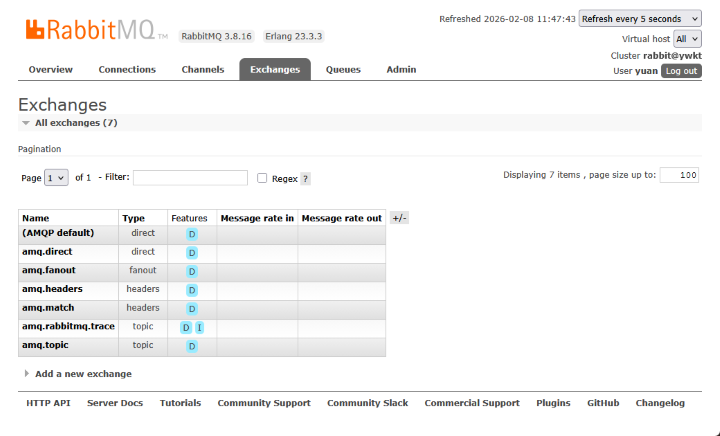Toggle table columns with +/- button
Image resolution: width=720 pixels, height=436 pixels.
coord(399,218)
